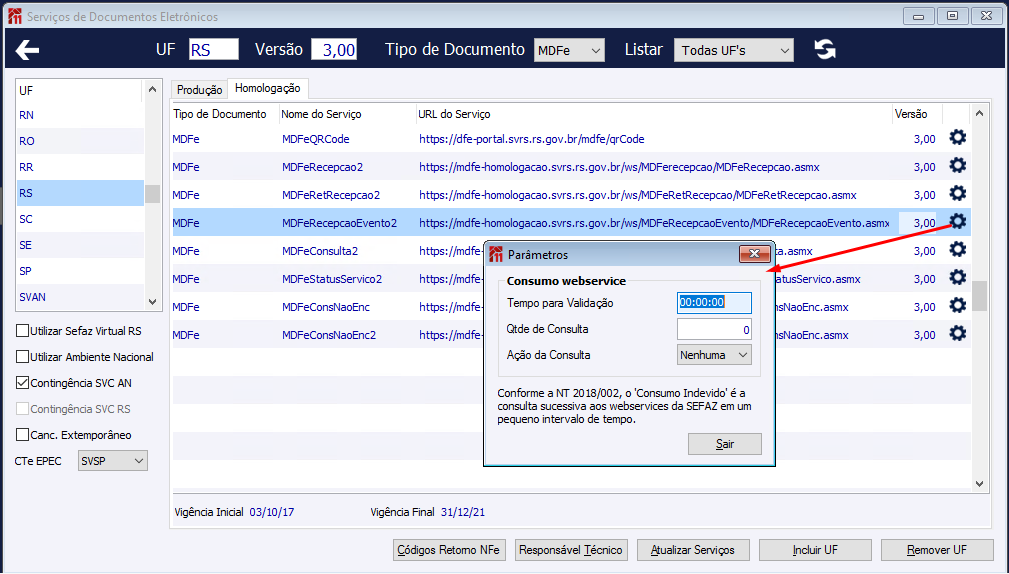The height and width of the screenshot is (574, 1009).
Task: Click MDFeRecepcao2 service name
Action: (x=322, y=167)
